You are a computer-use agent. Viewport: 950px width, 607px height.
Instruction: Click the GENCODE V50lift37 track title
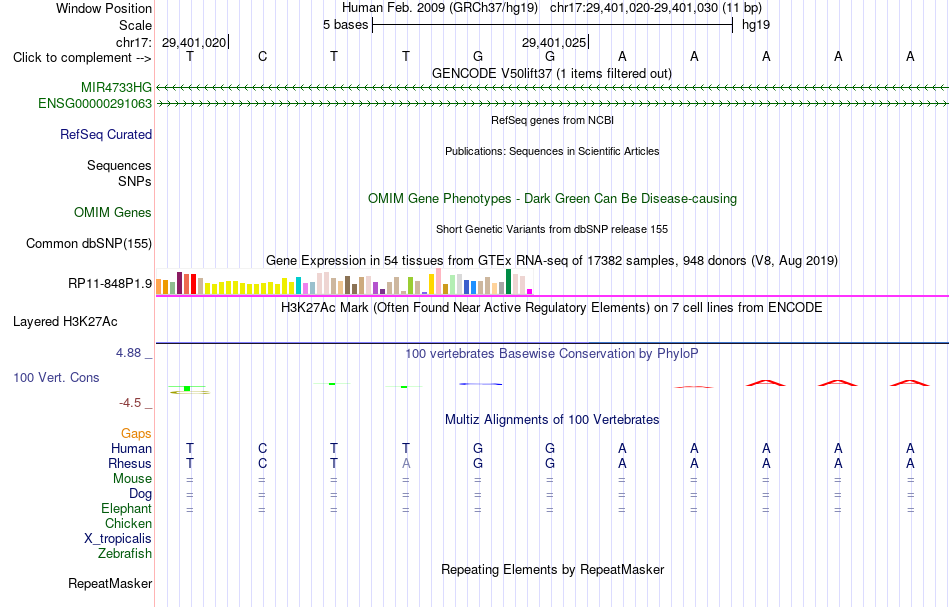pyautogui.click(x=552, y=73)
